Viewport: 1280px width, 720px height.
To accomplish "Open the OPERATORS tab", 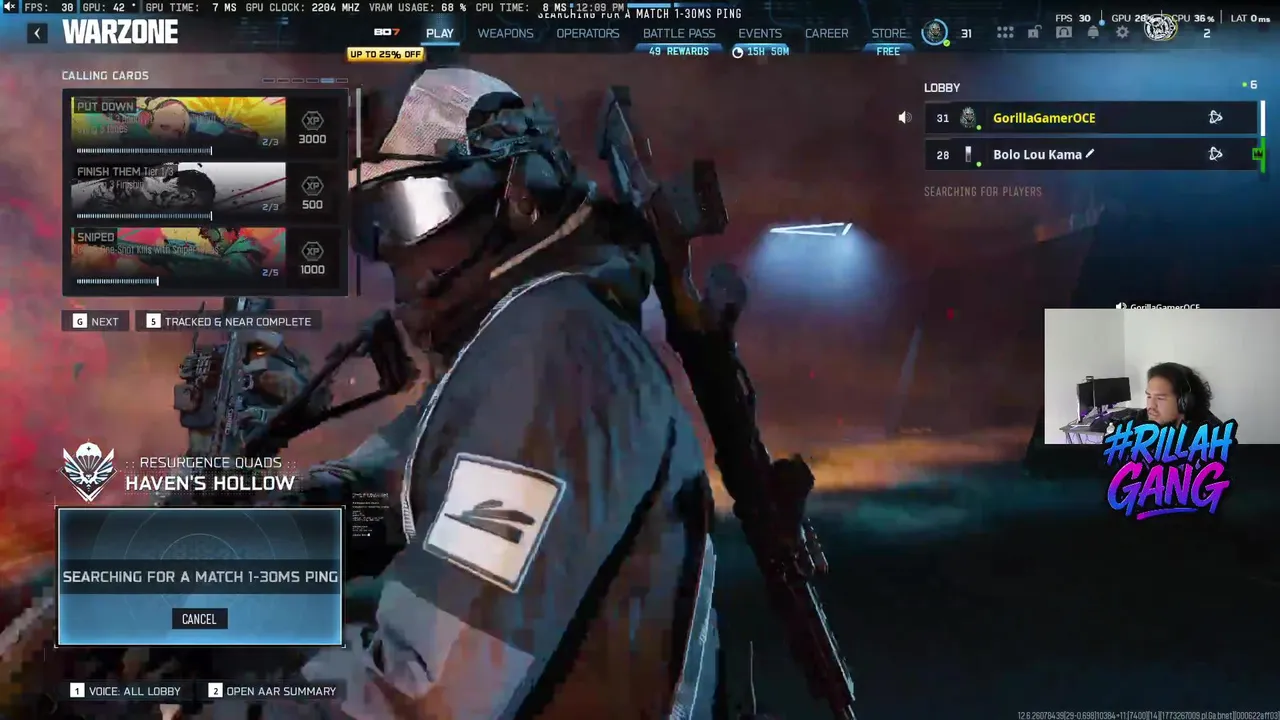I will pos(588,33).
